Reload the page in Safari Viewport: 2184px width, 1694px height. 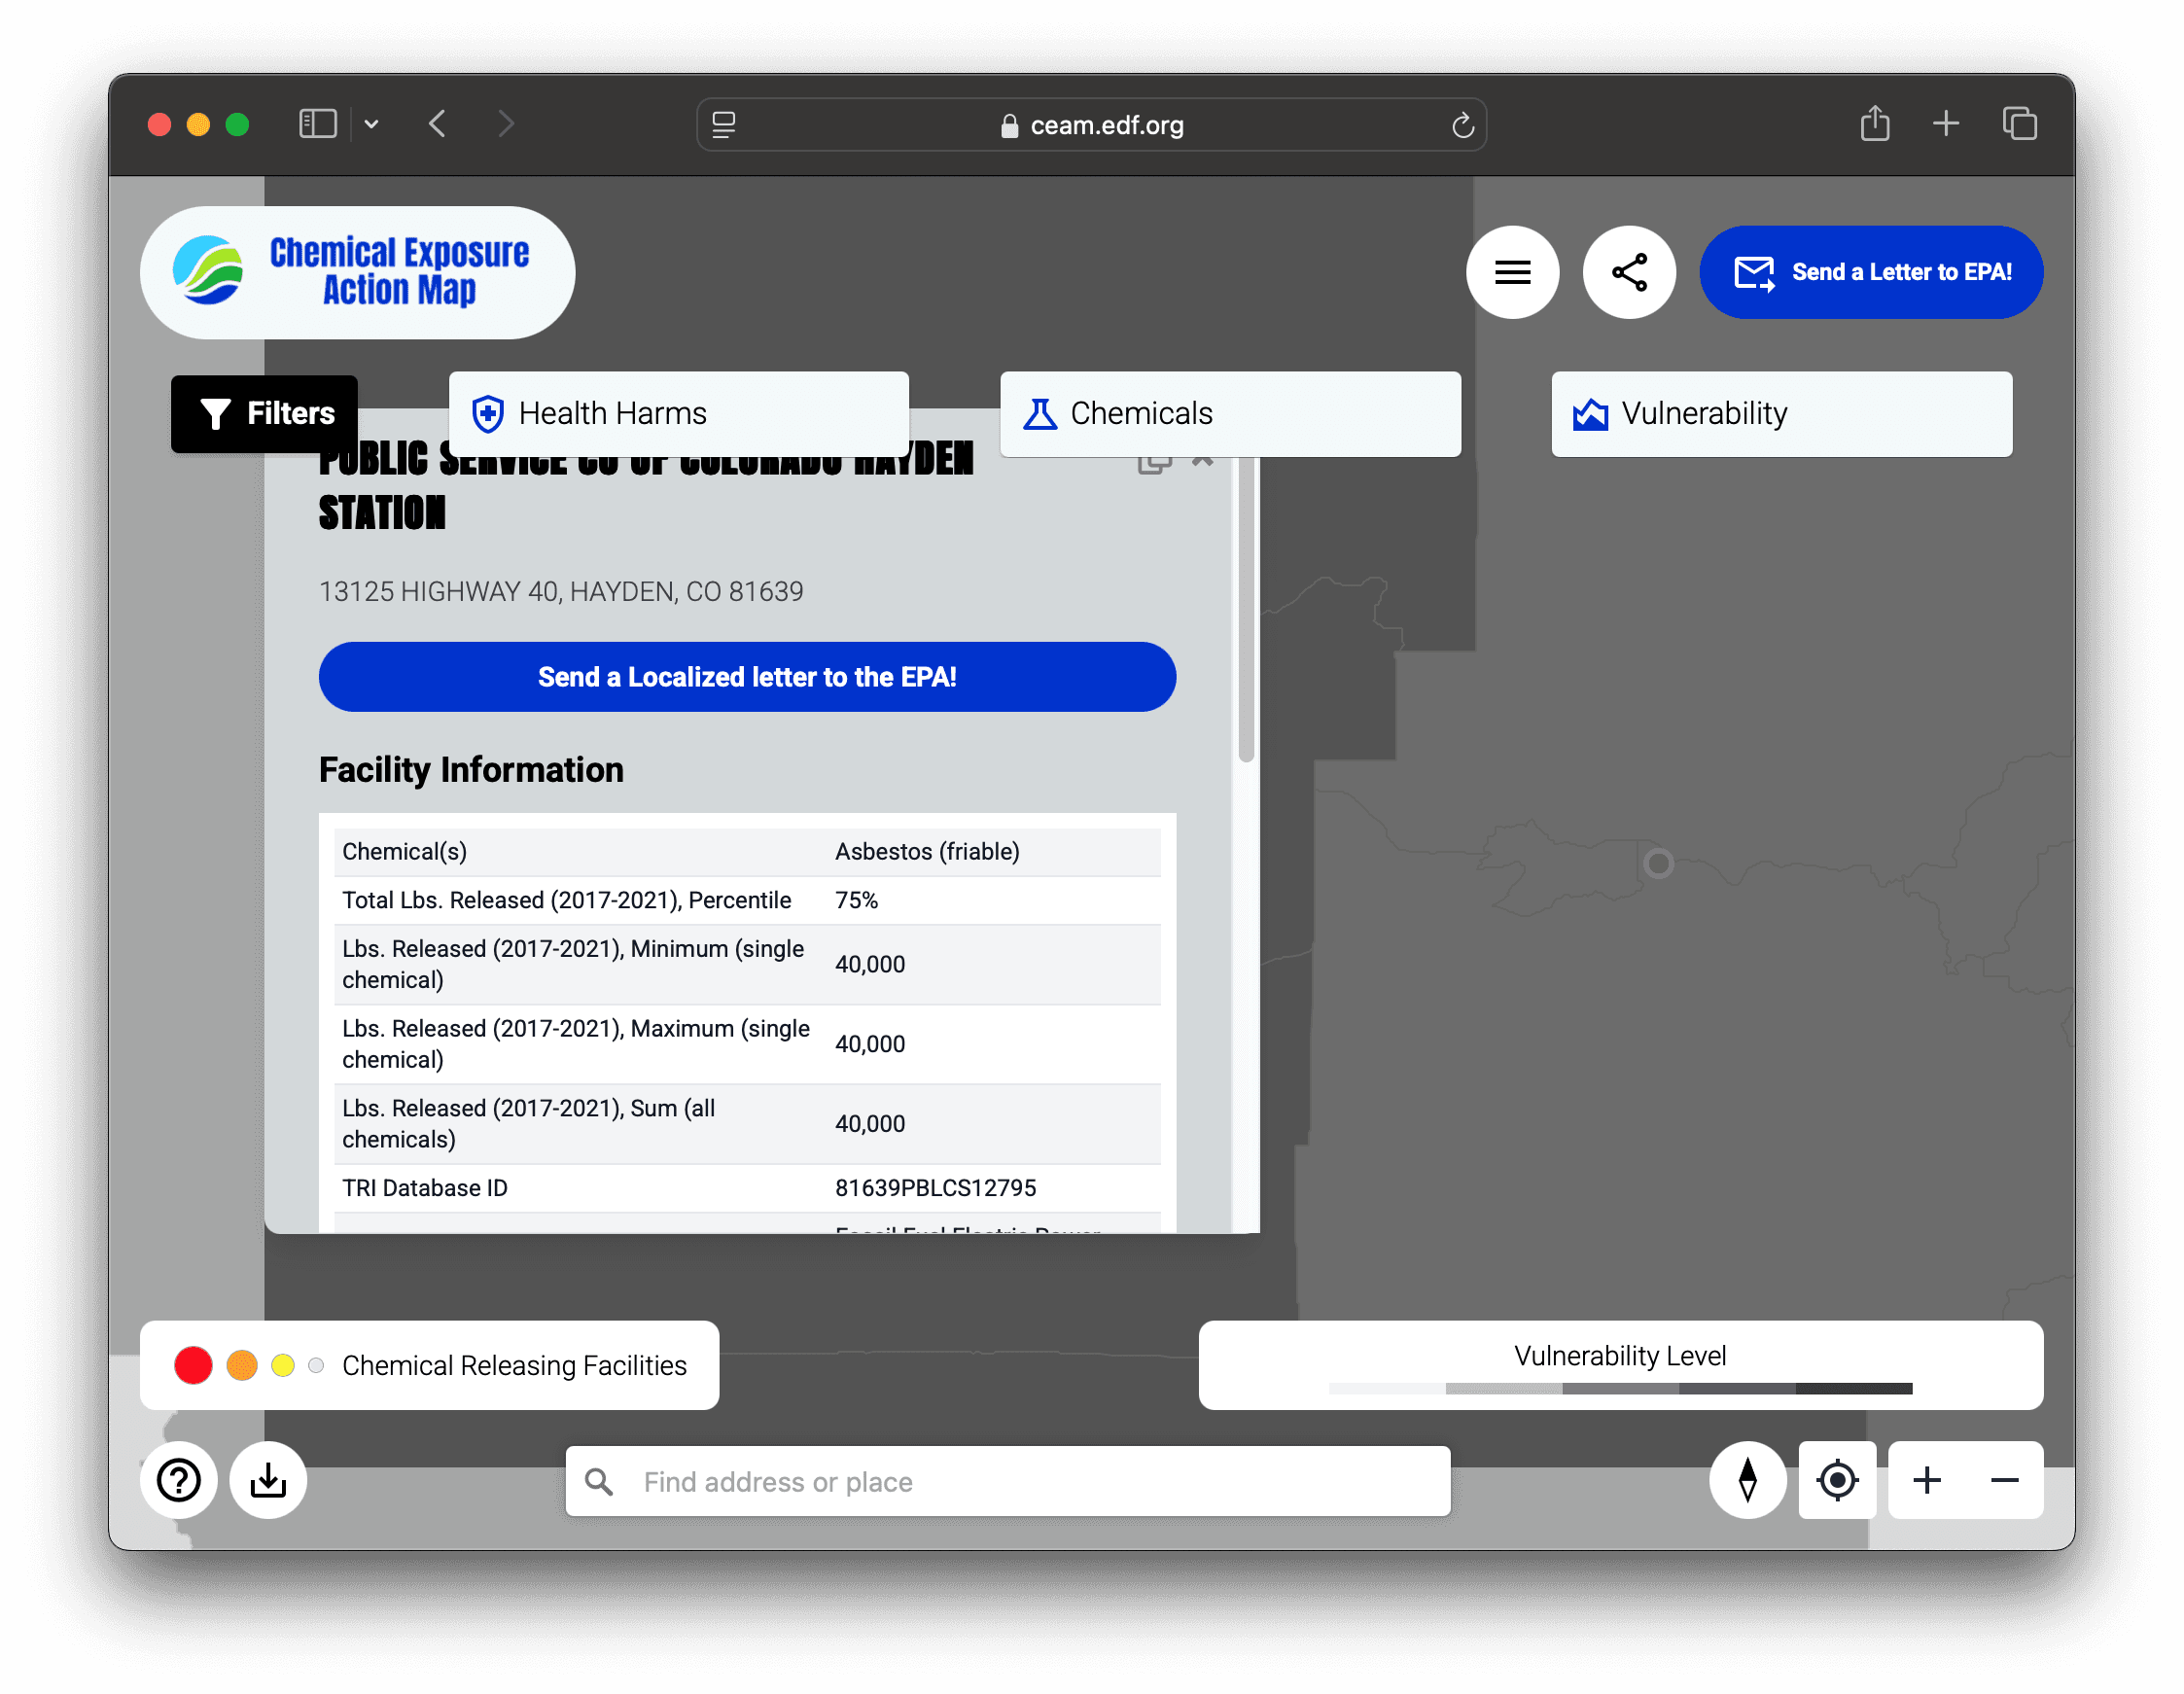[1462, 125]
